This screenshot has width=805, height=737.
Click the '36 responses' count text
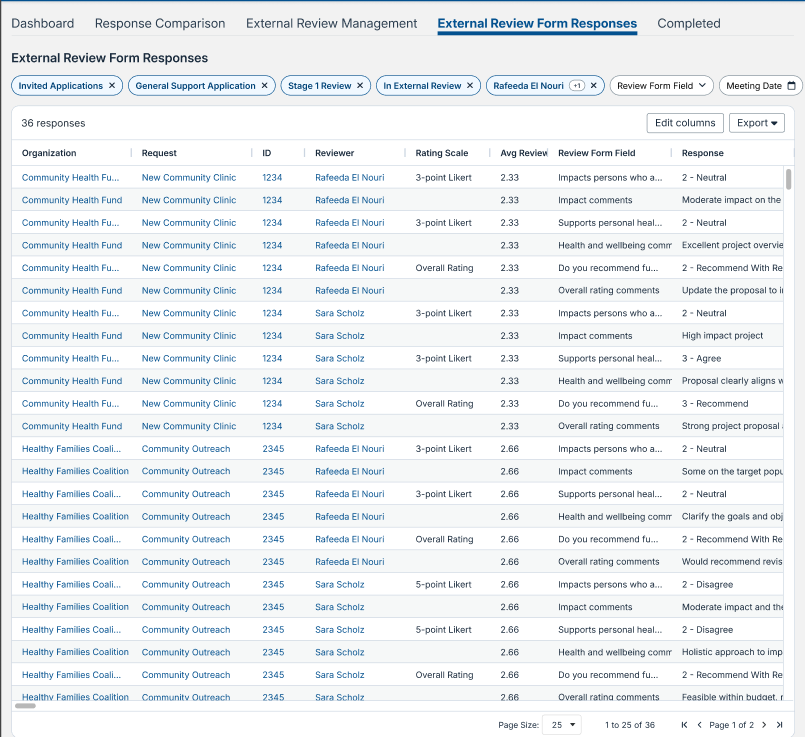click(x=53, y=123)
